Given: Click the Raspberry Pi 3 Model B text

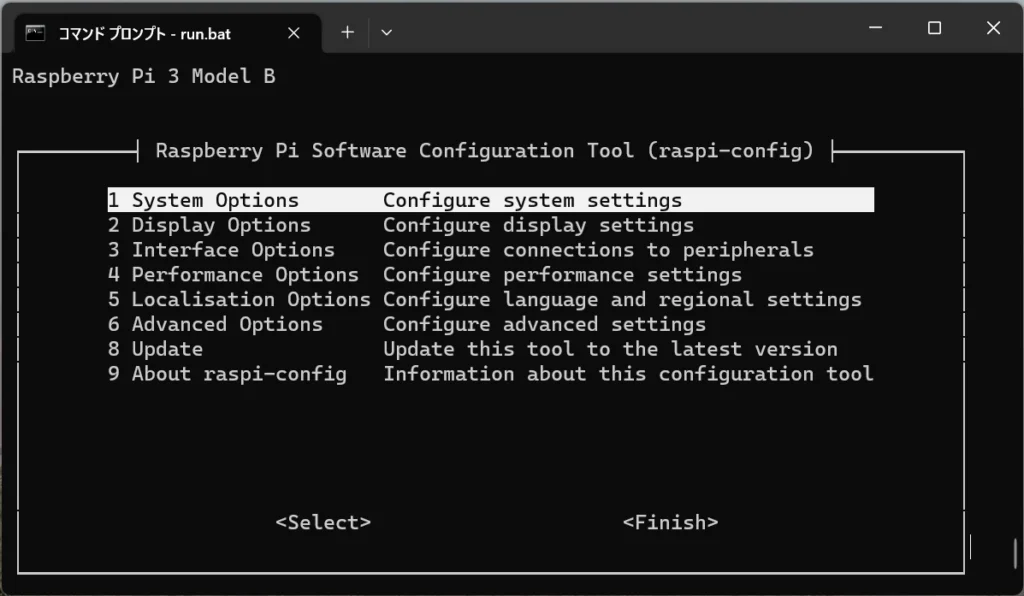Looking at the screenshot, I should (143, 77).
